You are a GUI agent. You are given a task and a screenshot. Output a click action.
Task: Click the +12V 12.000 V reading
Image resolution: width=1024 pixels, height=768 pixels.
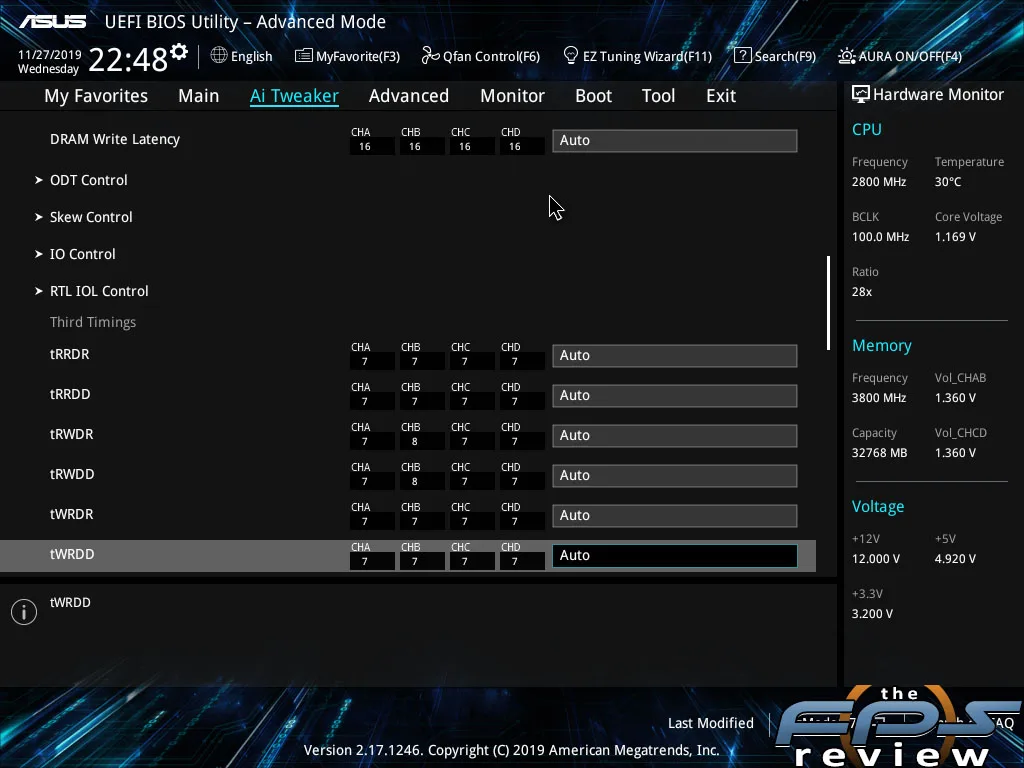click(x=876, y=559)
